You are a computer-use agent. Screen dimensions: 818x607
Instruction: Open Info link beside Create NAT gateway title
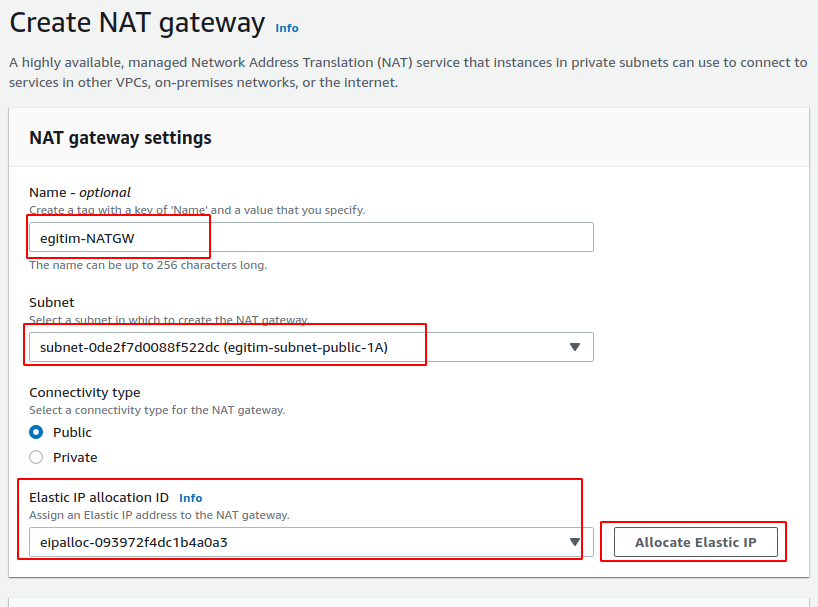(286, 28)
